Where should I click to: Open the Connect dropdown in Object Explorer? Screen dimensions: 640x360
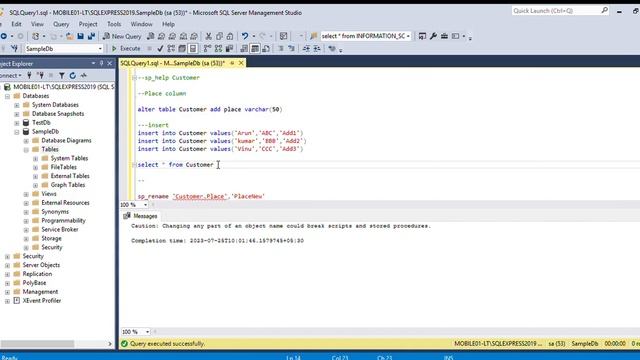pyautogui.click(x=11, y=76)
